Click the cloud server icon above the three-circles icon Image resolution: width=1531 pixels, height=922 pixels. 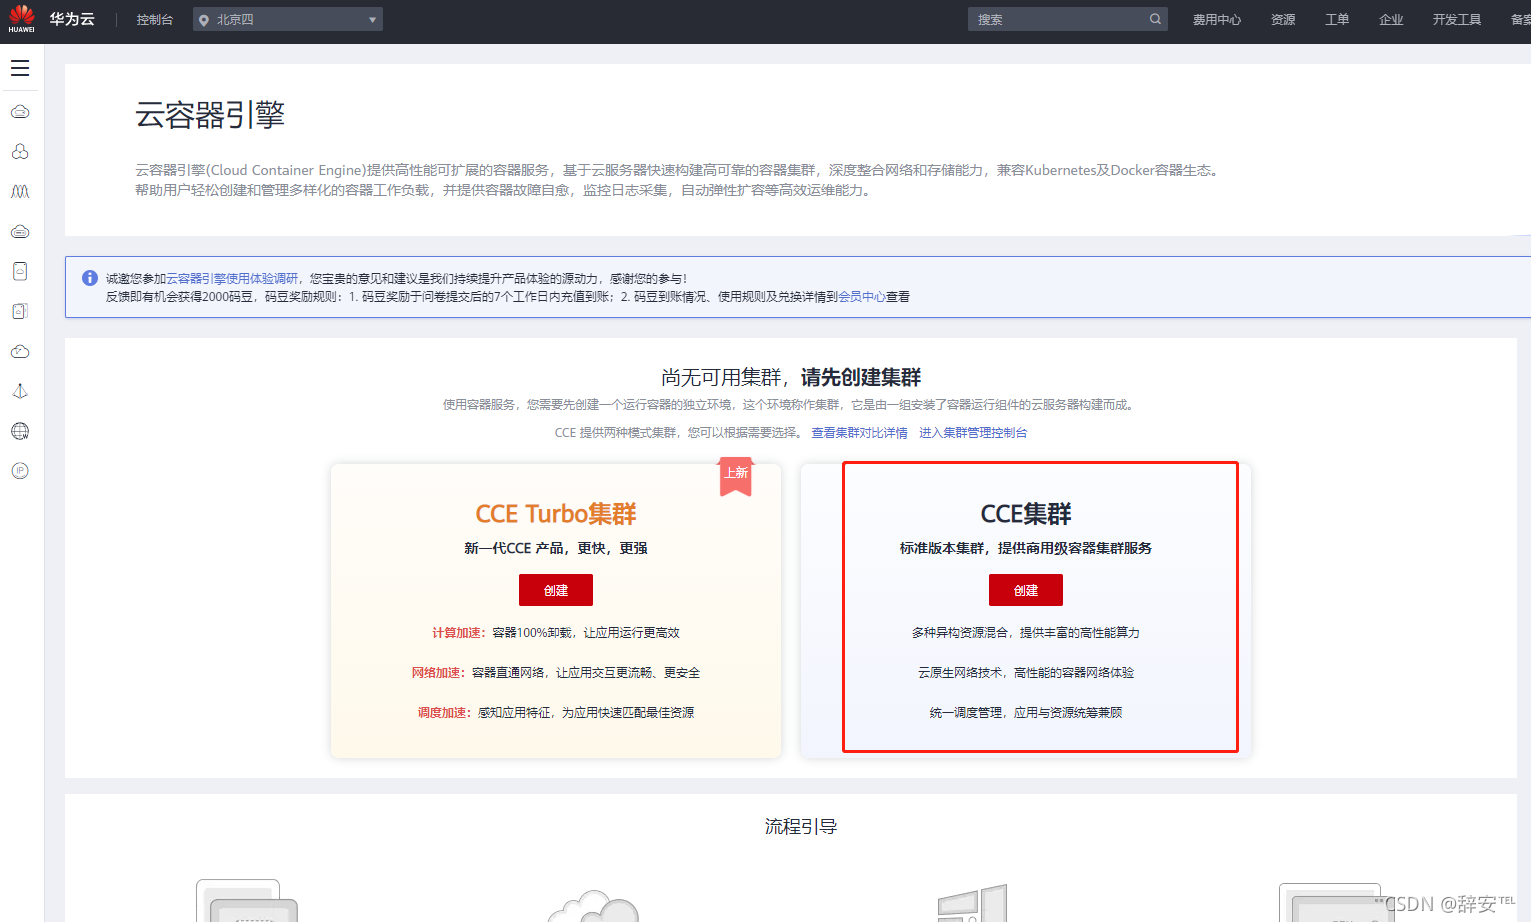point(20,112)
